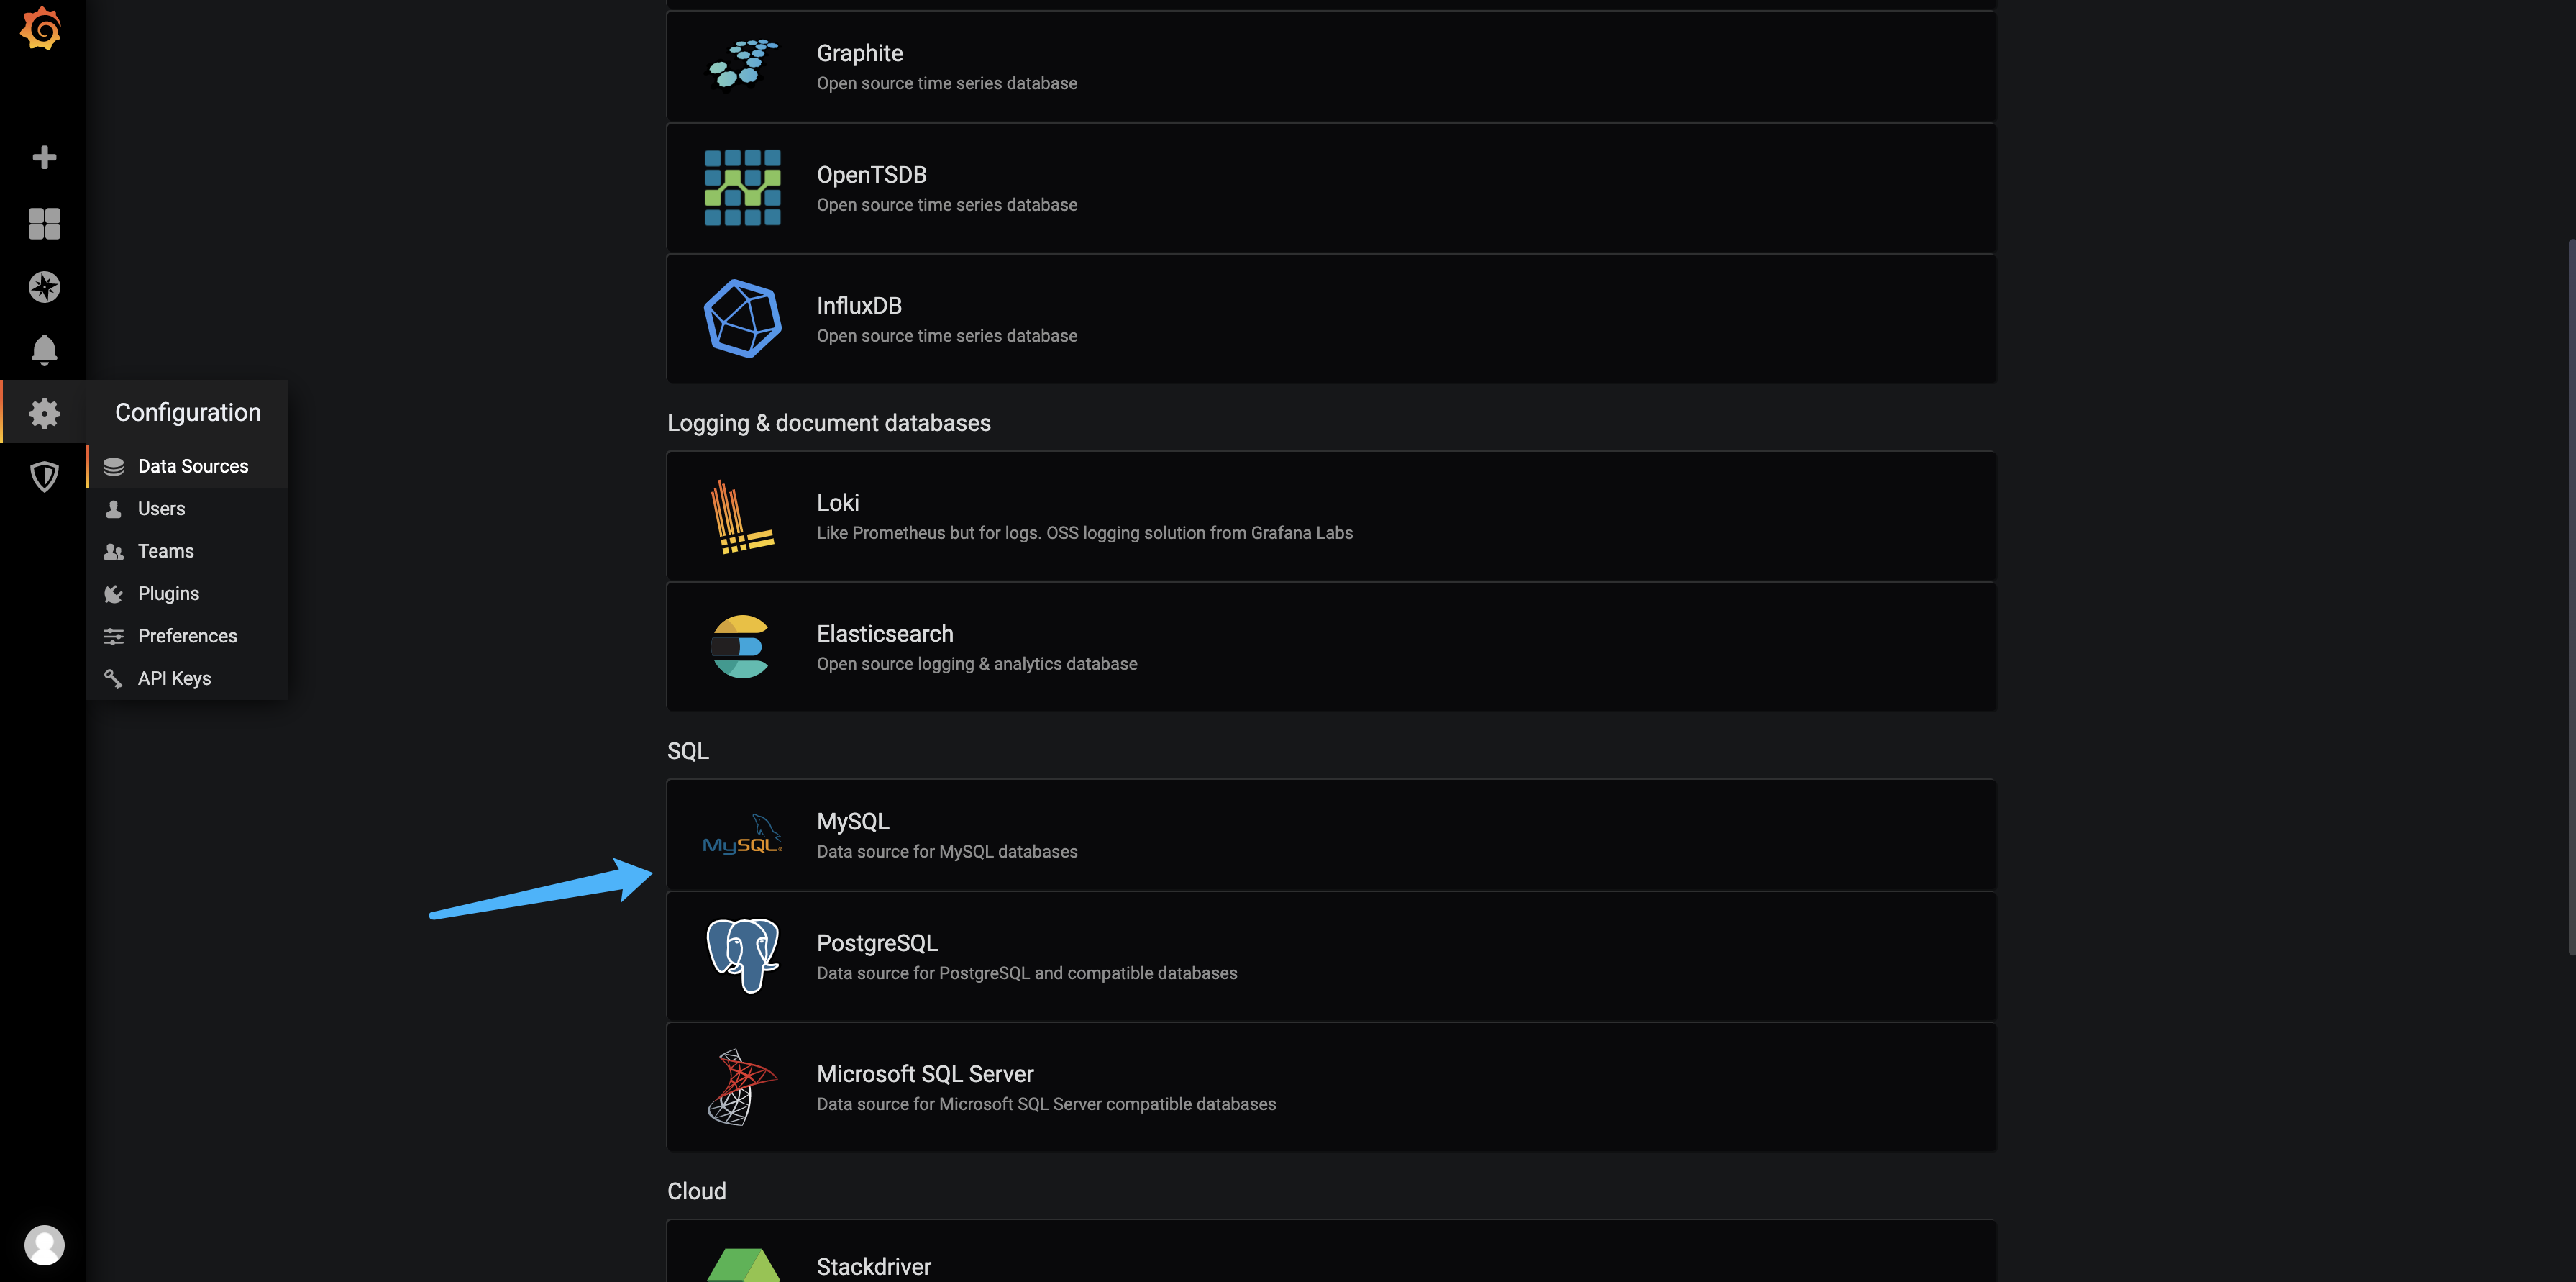This screenshot has height=1282, width=2576.
Task: Click the Grafana logo home icon
Action: point(42,28)
